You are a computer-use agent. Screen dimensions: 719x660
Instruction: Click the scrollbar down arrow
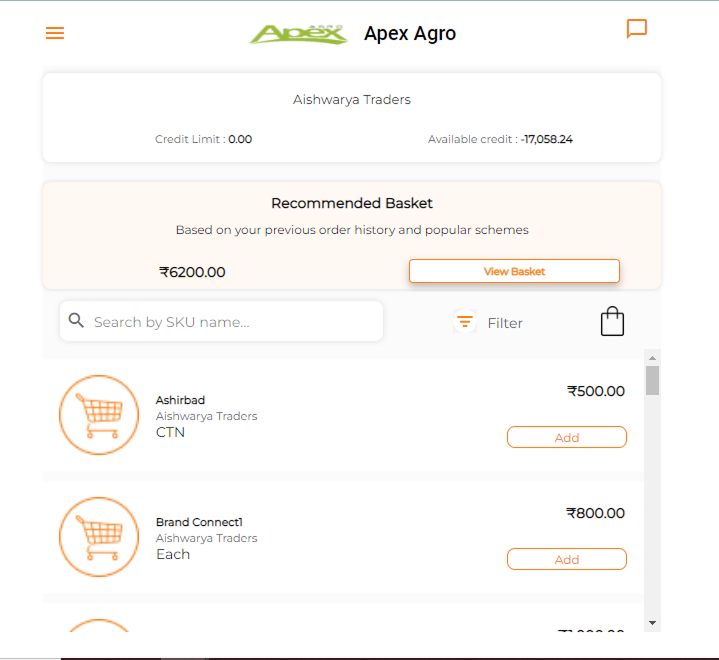(652, 622)
